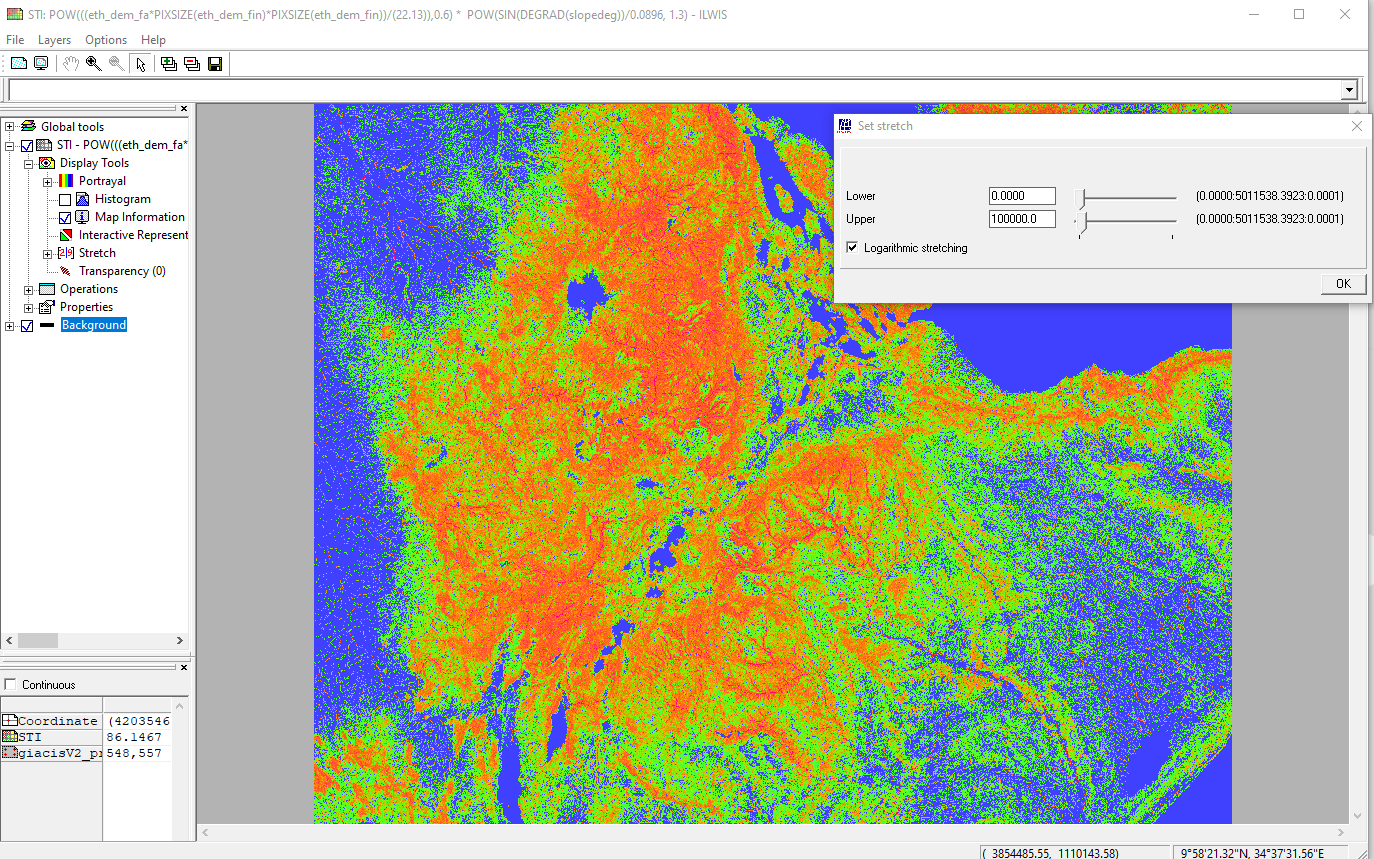The image size is (1374, 859).
Task: Click the giacisV2 row value 548,557
Action: (x=134, y=753)
